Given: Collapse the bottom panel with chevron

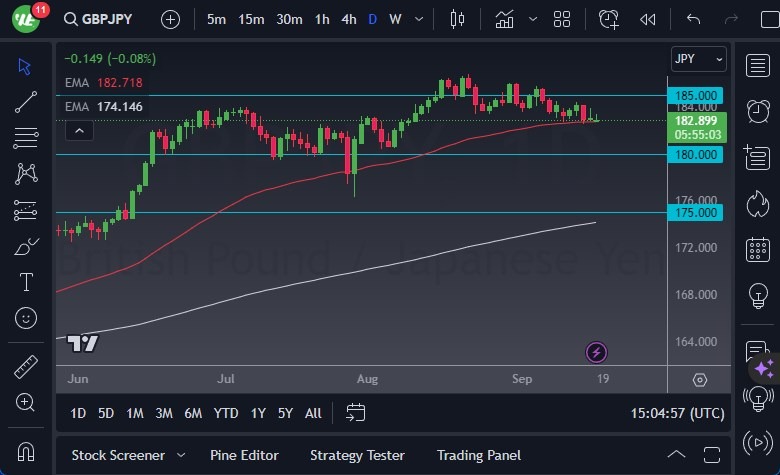Looking at the screenshot, I should (x=676, y=455).
